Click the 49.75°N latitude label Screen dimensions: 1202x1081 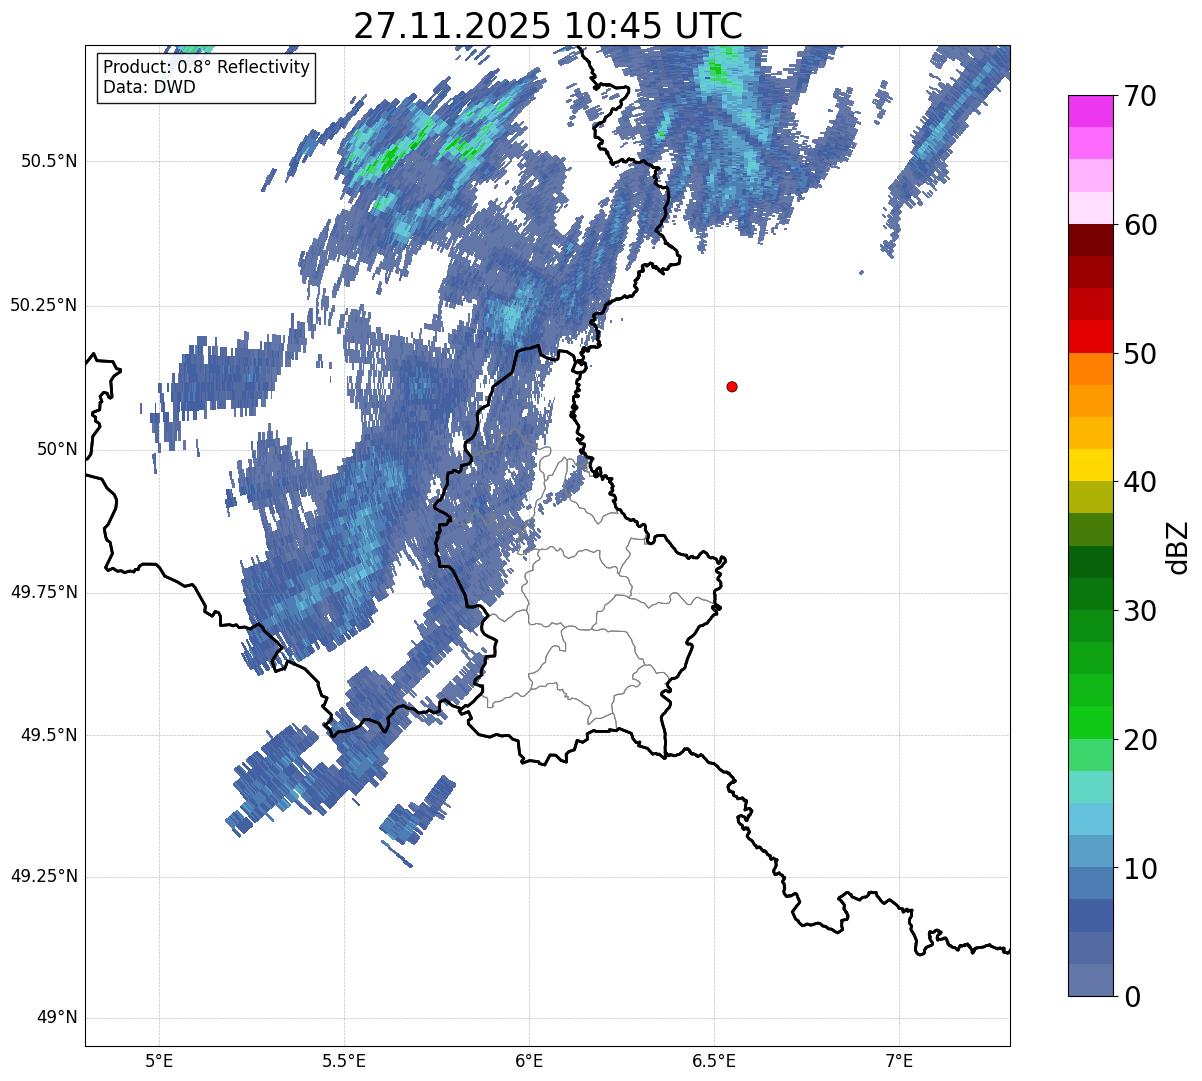pyautogui.click(x=44, y=592)
